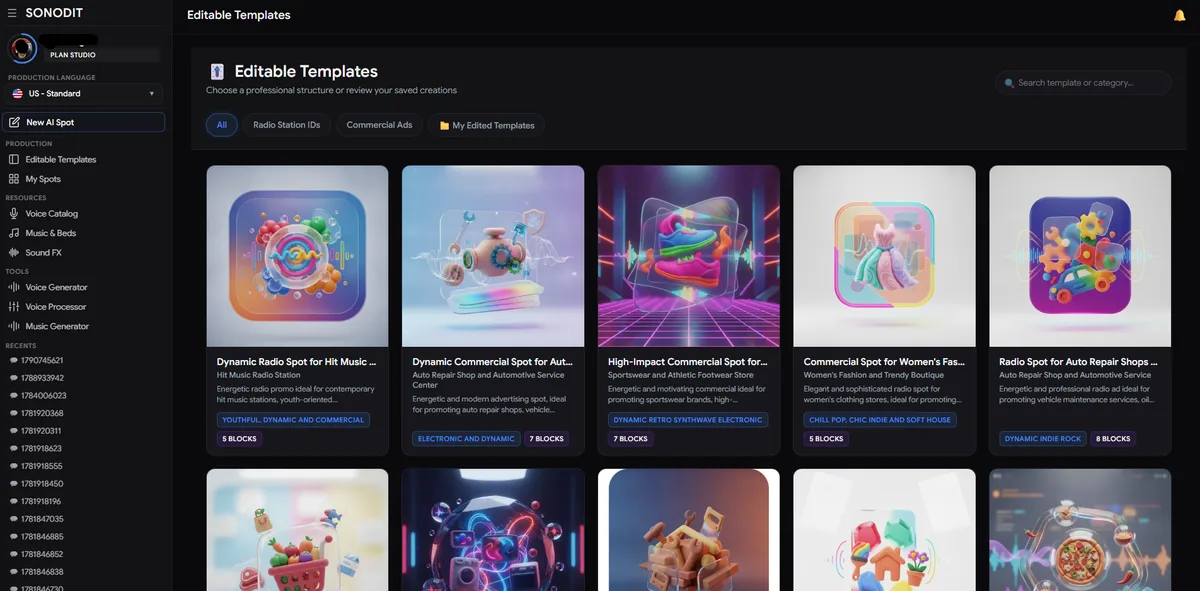Viewport: 1200px width, 591px height.
Task: Click the user profile avatar
Action: pyautogui.click(x=22, y=48)
